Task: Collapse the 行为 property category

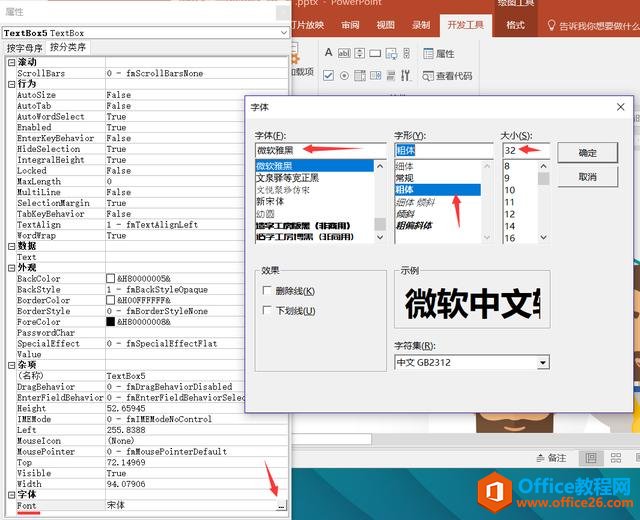Action: coord(11,84)
